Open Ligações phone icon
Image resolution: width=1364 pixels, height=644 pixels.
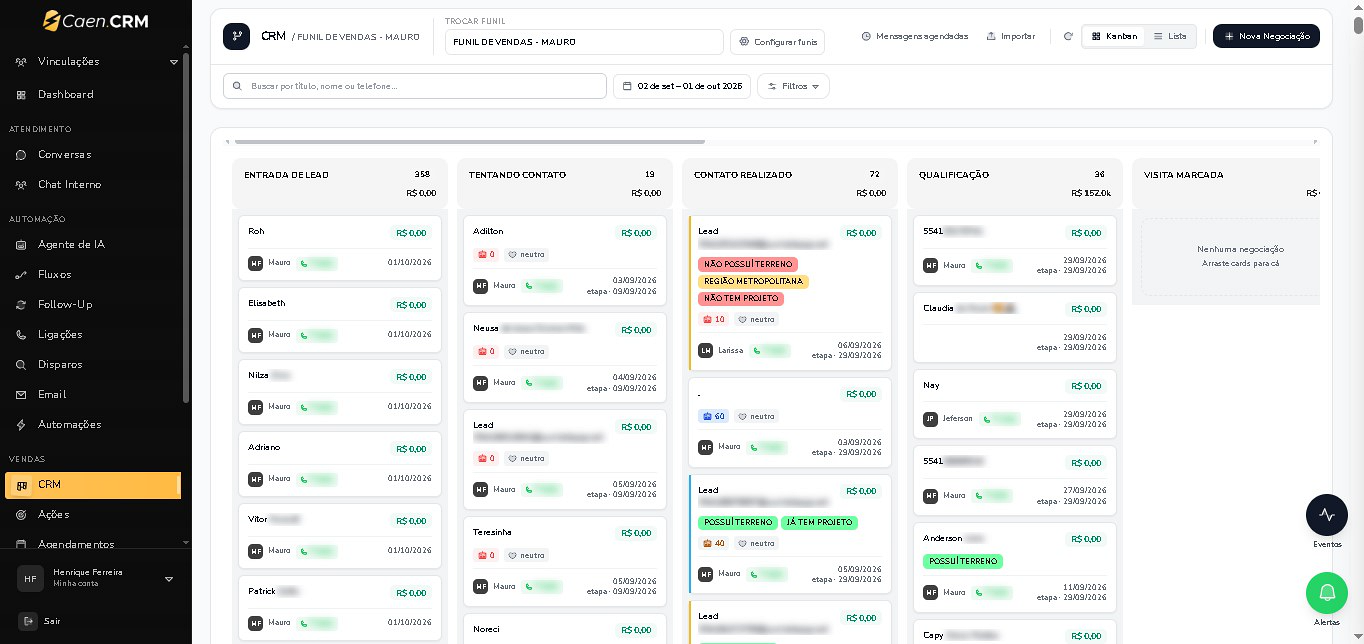tap(21, 335)
